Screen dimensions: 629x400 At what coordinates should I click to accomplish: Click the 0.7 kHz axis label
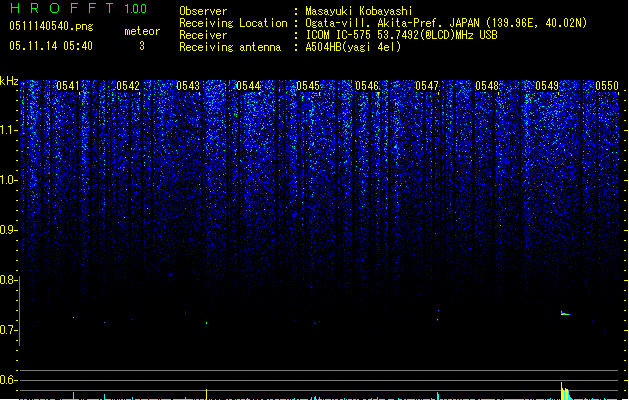8,330
